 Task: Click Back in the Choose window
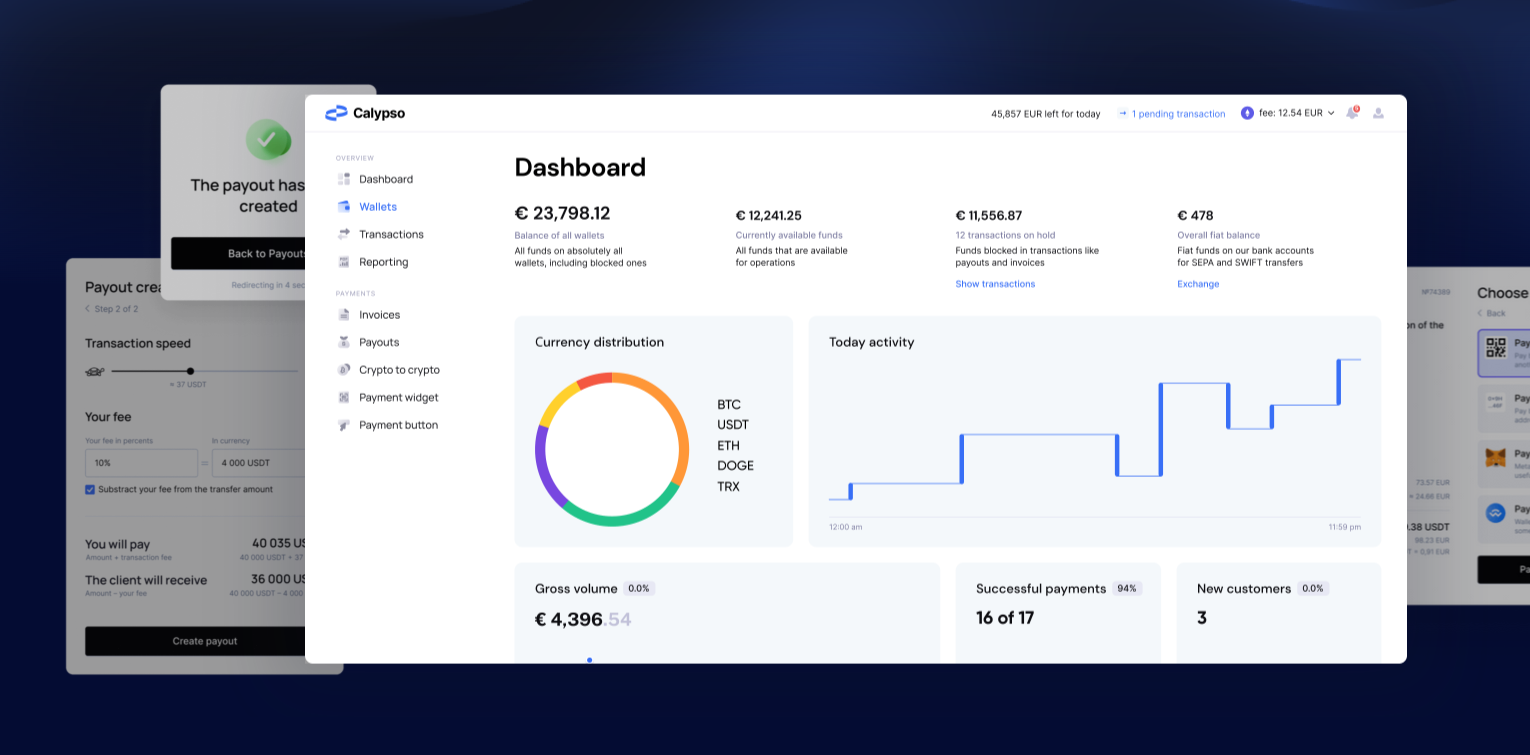point(1492,313)
